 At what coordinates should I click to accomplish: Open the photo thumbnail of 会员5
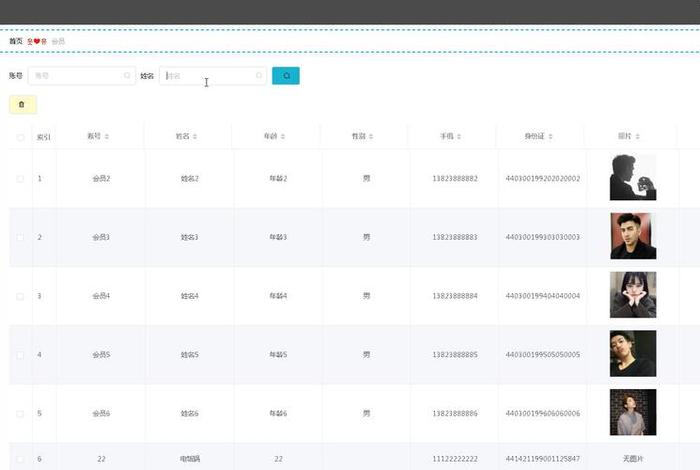[x=633, y=354]
